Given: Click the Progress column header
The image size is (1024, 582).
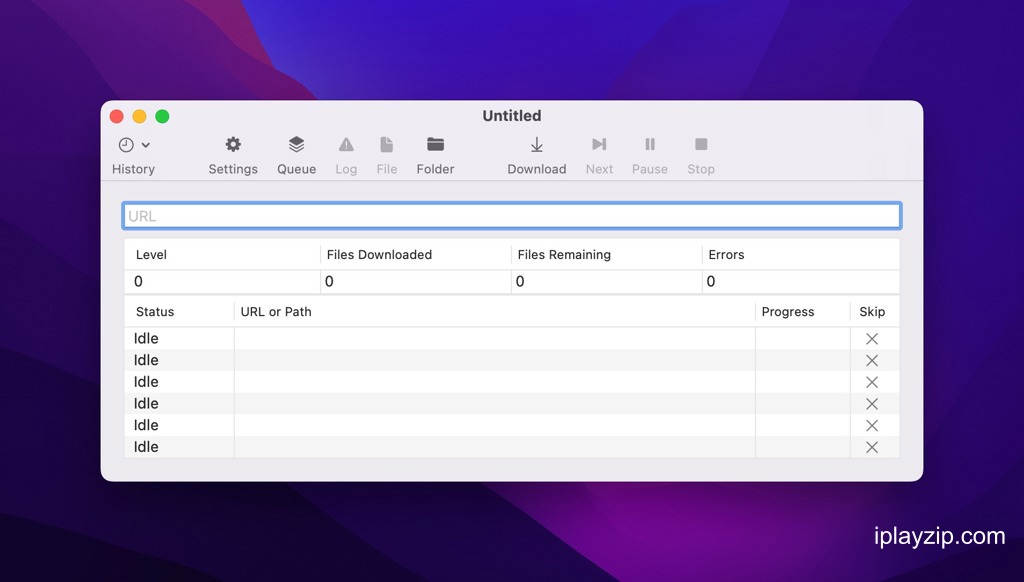Looking at the screenshot, I should [788, 312].
